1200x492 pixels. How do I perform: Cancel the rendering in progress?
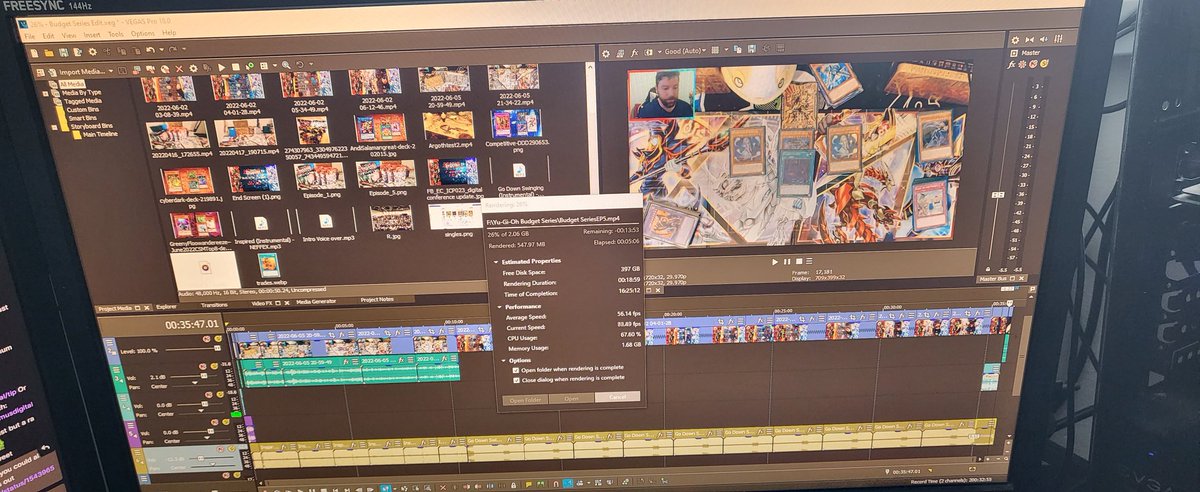click(x=618, y=397)
